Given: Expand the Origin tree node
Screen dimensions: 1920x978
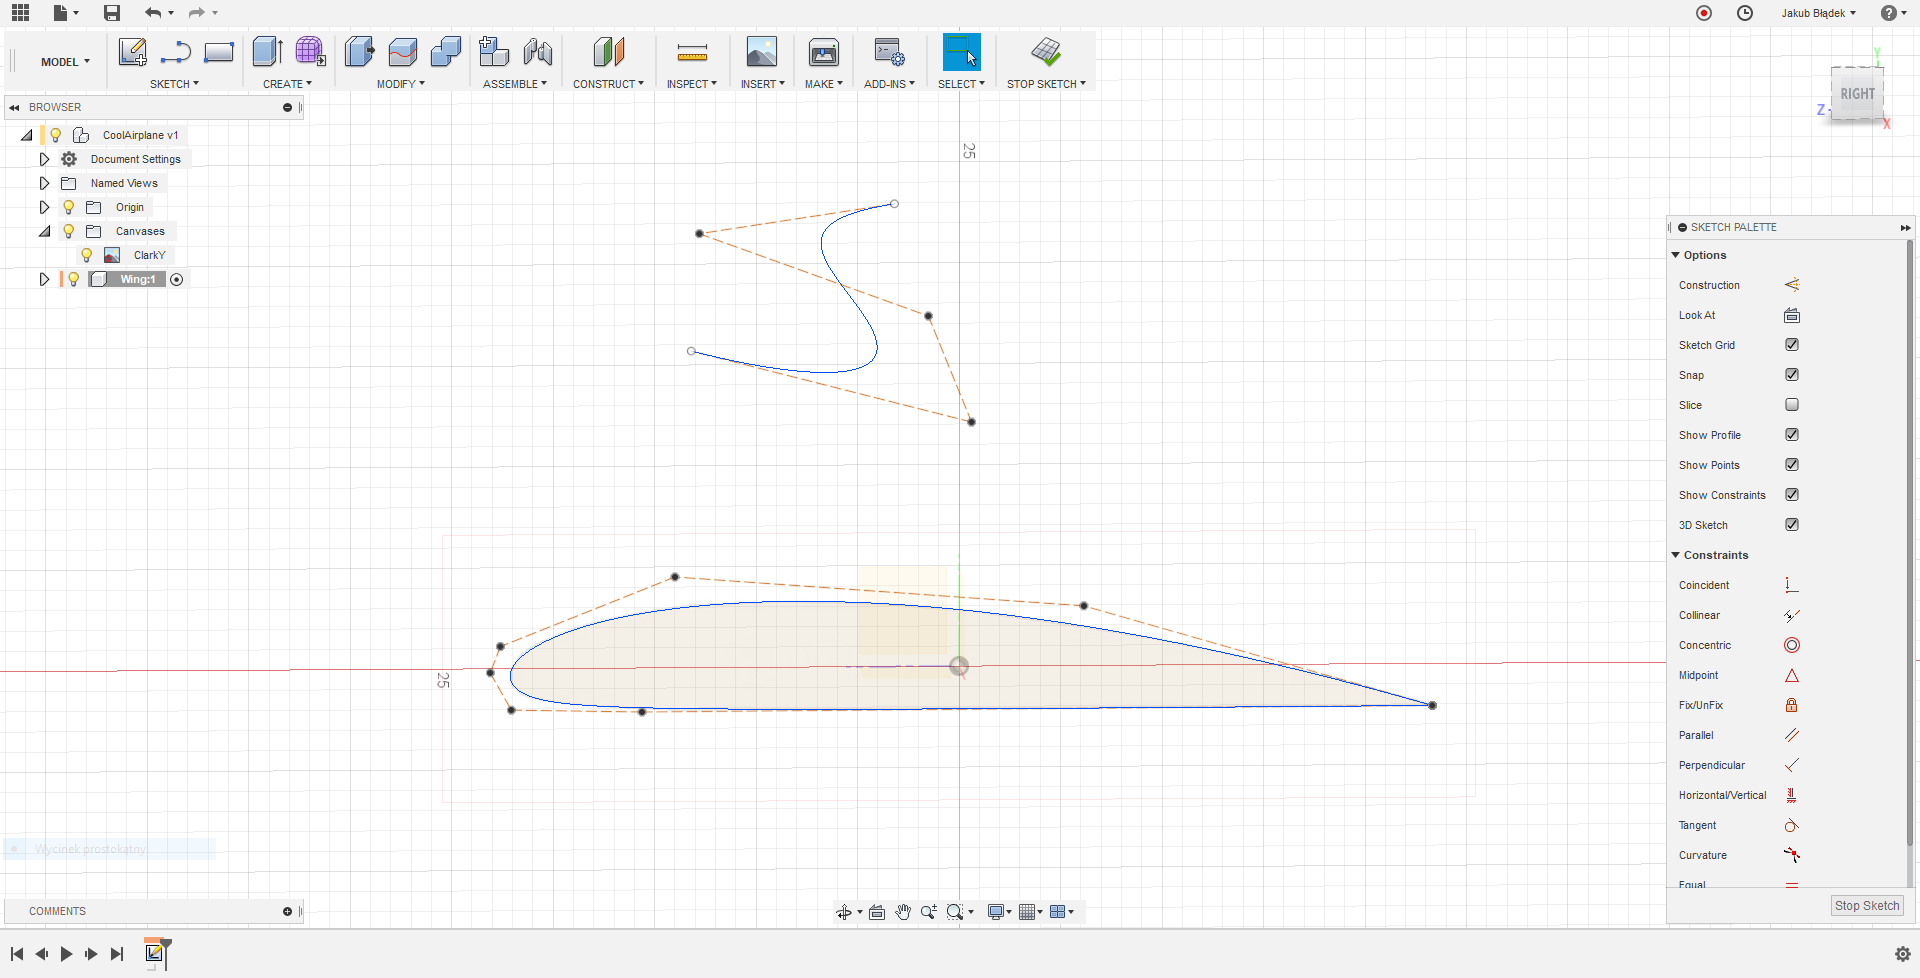Looking at the screenshot, I should pos(44,207).
